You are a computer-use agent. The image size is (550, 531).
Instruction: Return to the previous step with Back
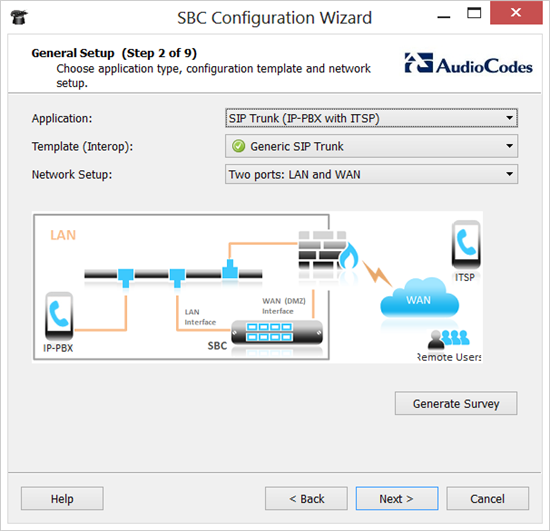306,498
